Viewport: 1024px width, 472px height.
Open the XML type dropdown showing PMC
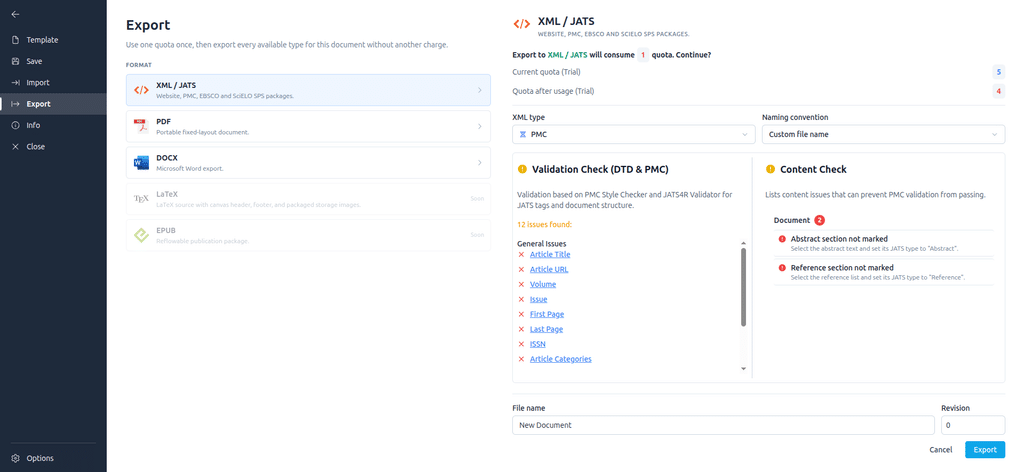click(x=634, y=134)
